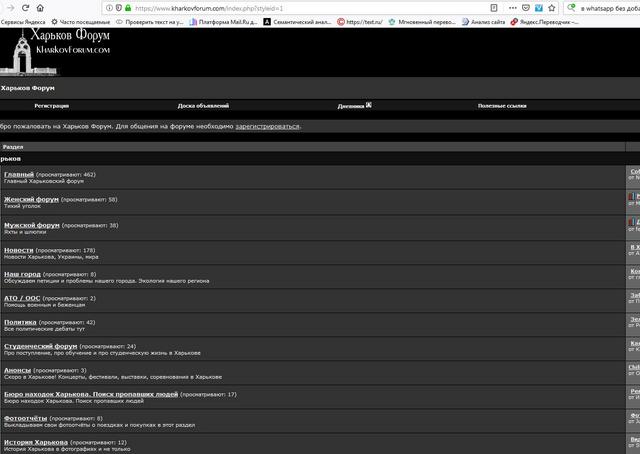Open the Новости section
640x454 pixels.
tap(19, 250)
